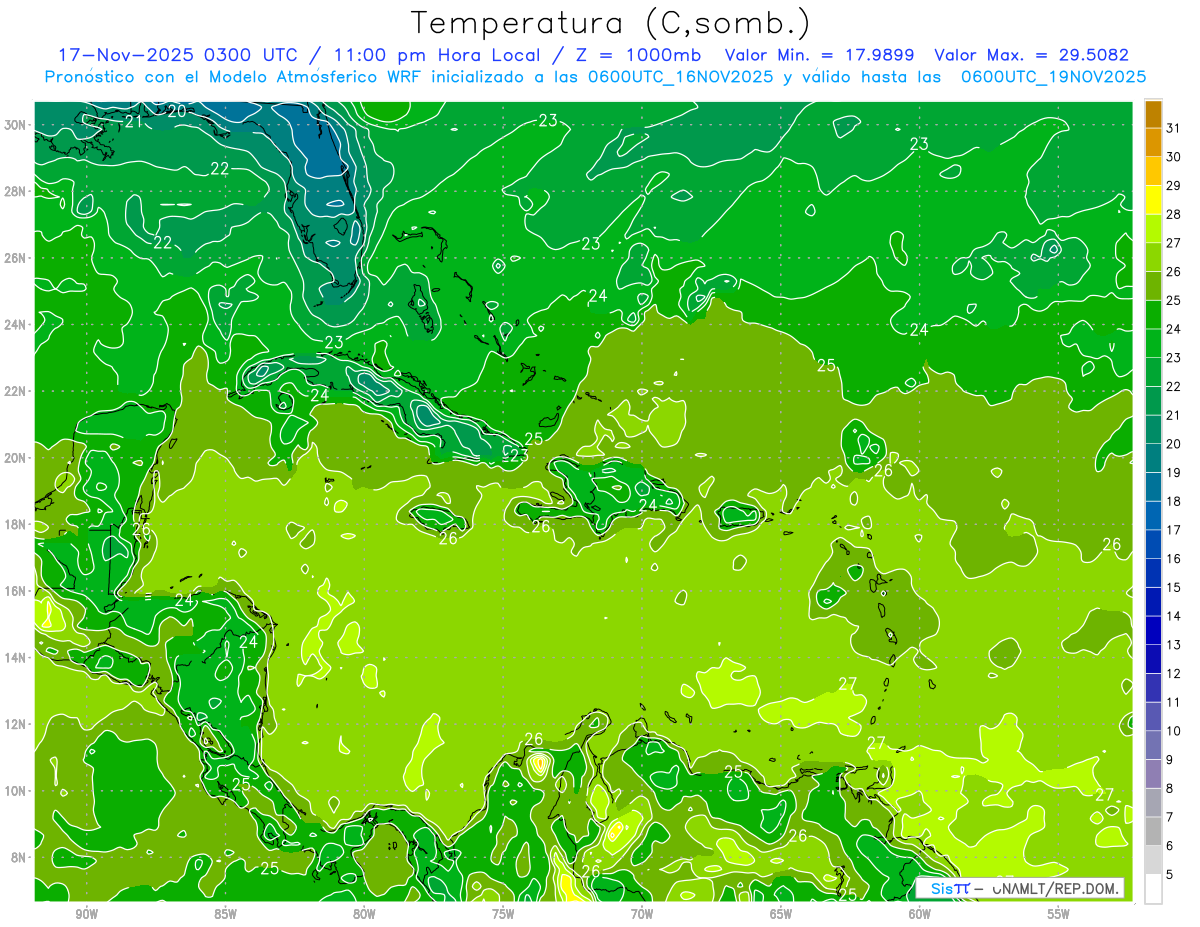Click the title Temperatura (C,somb.)
Screen dimensions: 1200x927
(x=610, y=23)
